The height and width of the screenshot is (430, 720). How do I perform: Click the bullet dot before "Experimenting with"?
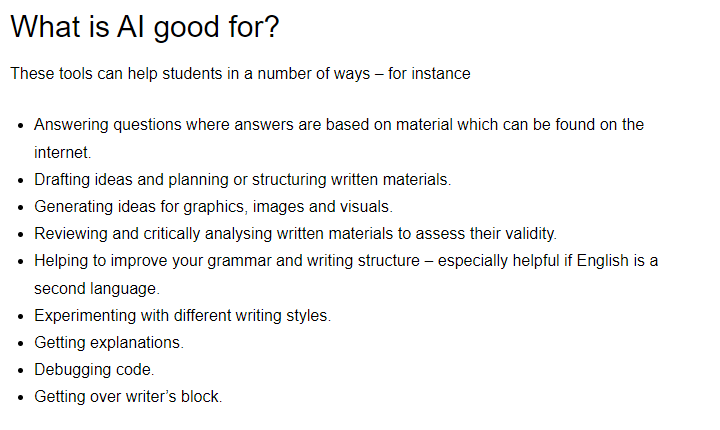[x=21, y=316]
